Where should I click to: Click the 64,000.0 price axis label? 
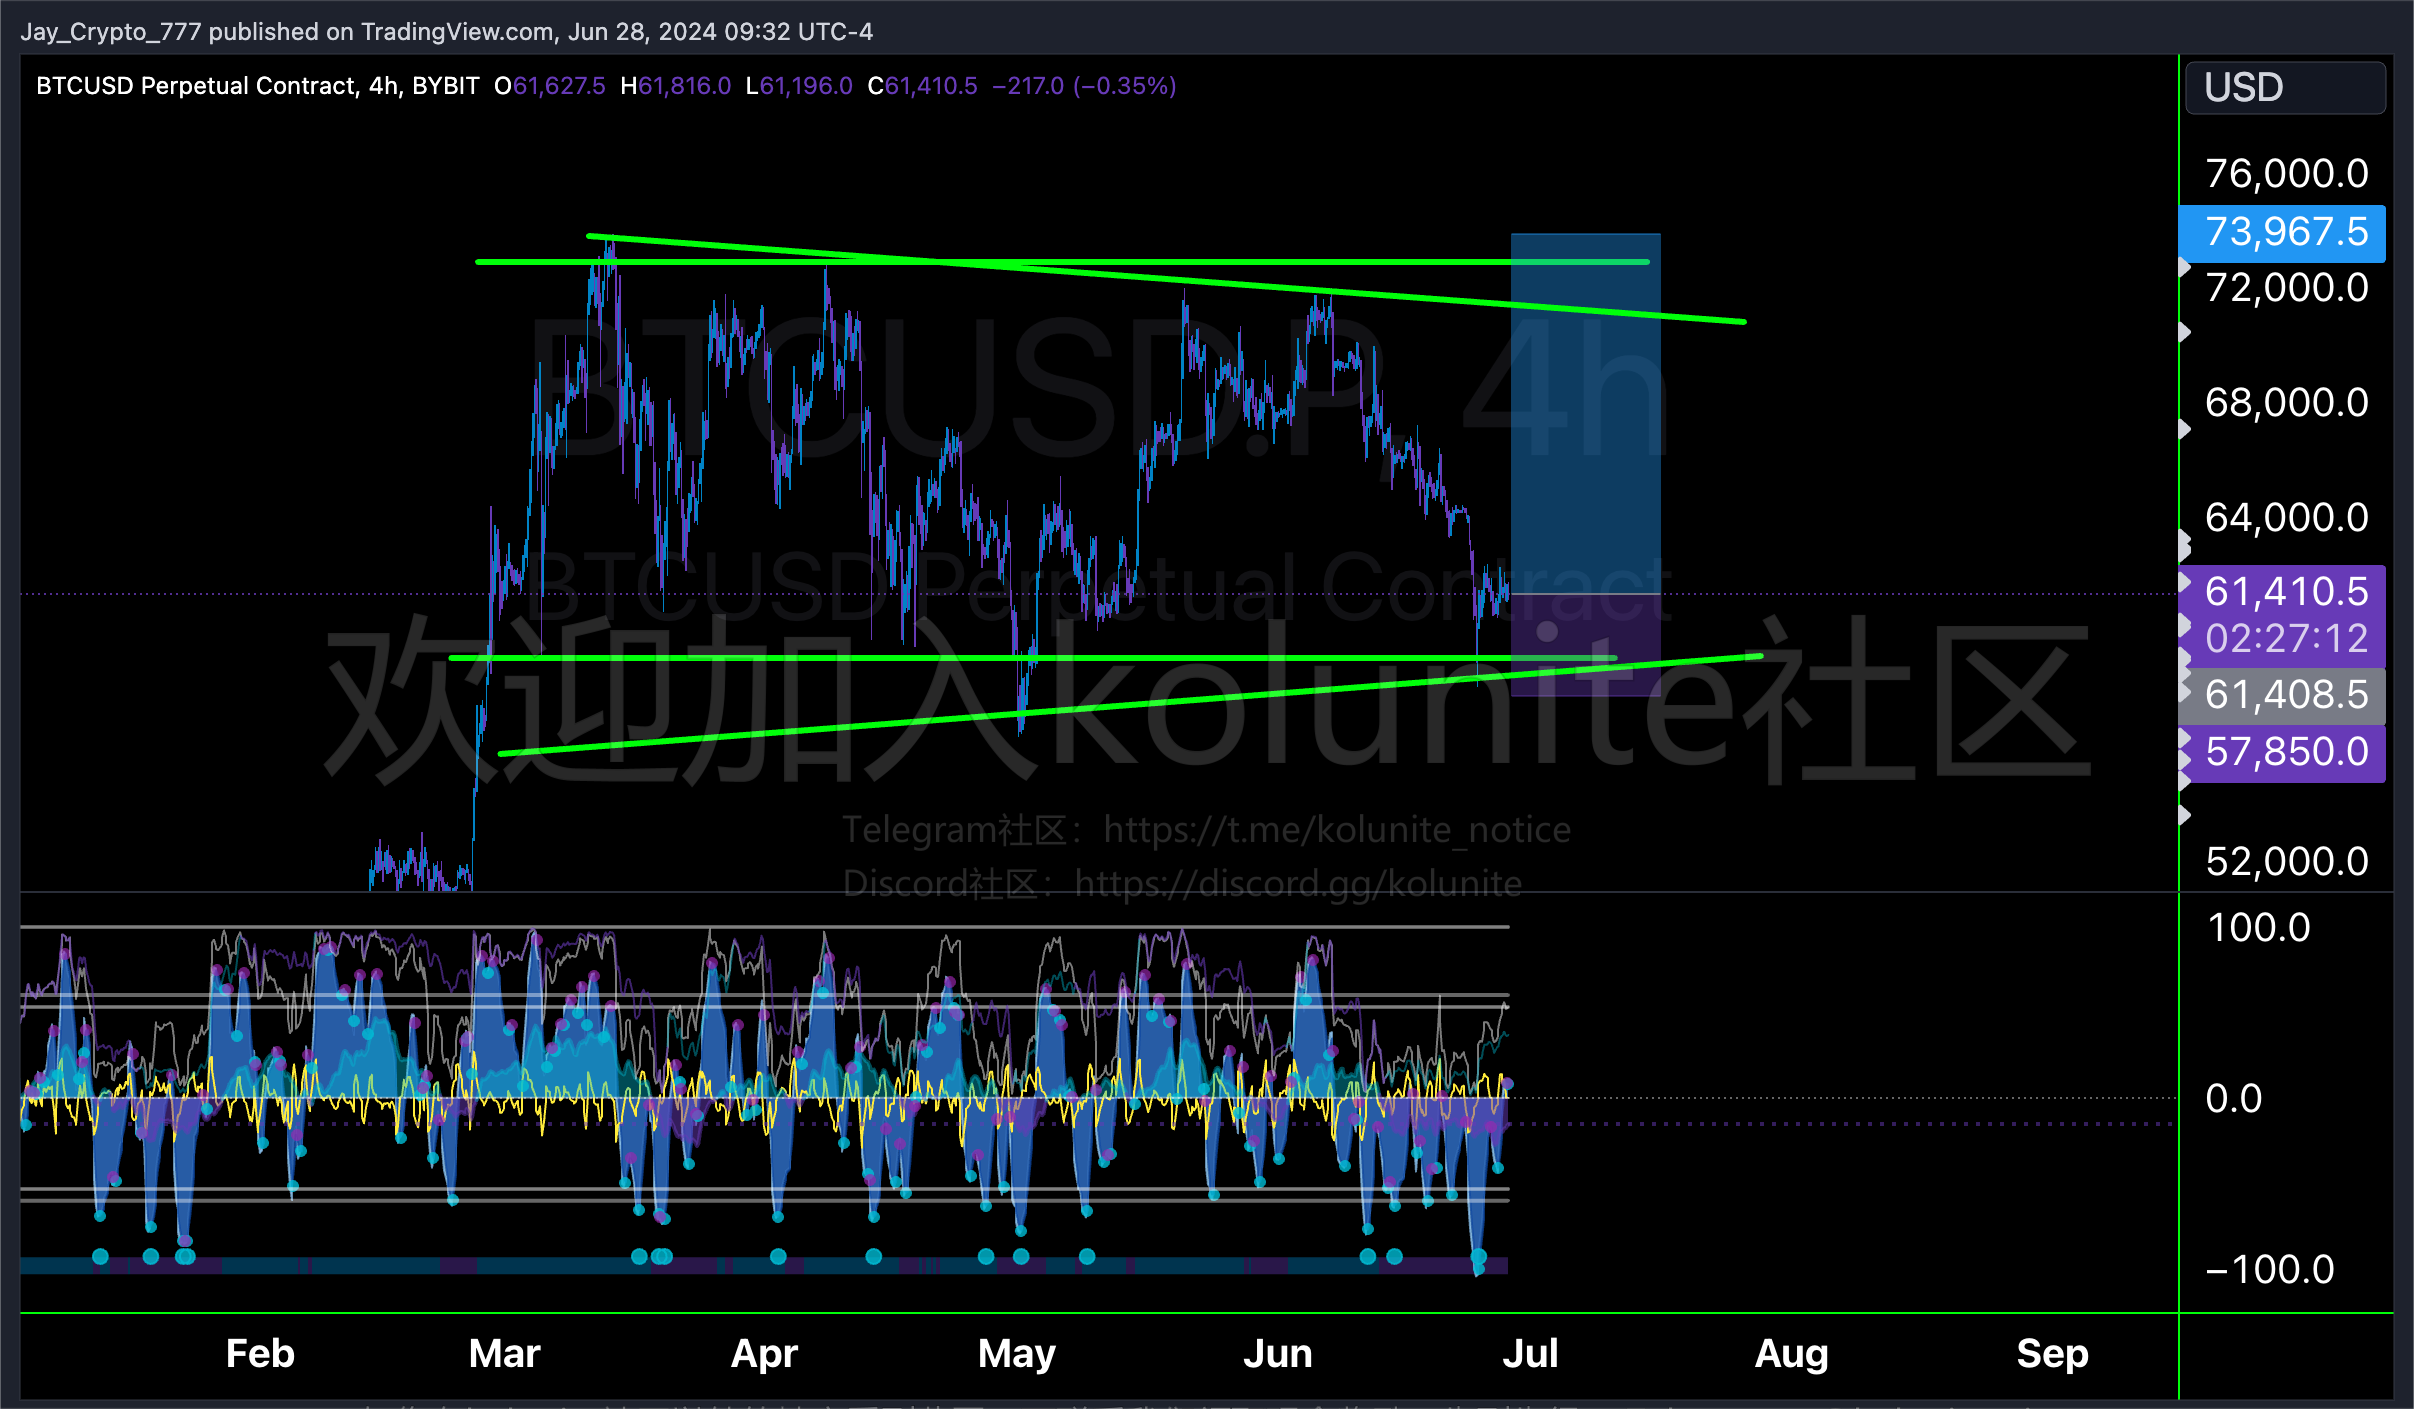(2287, 518)
